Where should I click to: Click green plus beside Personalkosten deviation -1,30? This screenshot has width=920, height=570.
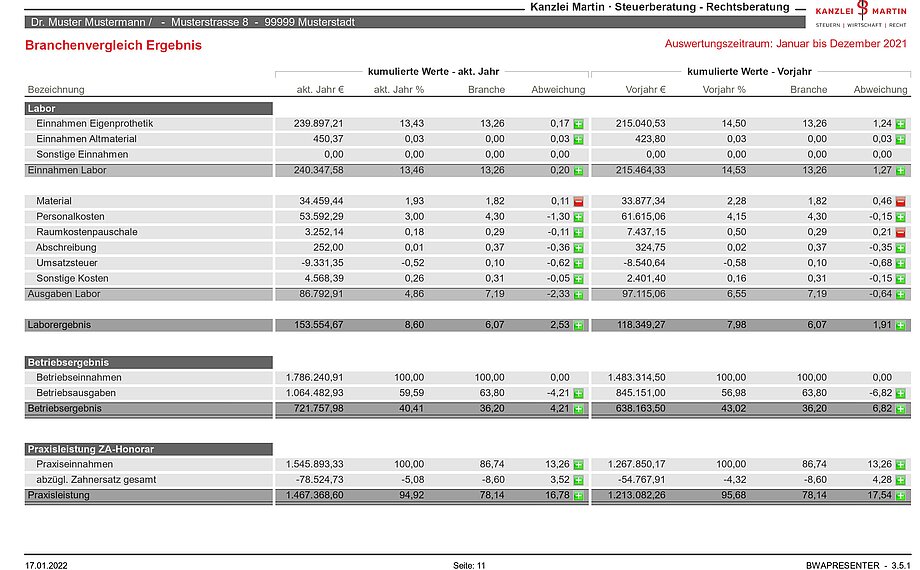point(579,217)
